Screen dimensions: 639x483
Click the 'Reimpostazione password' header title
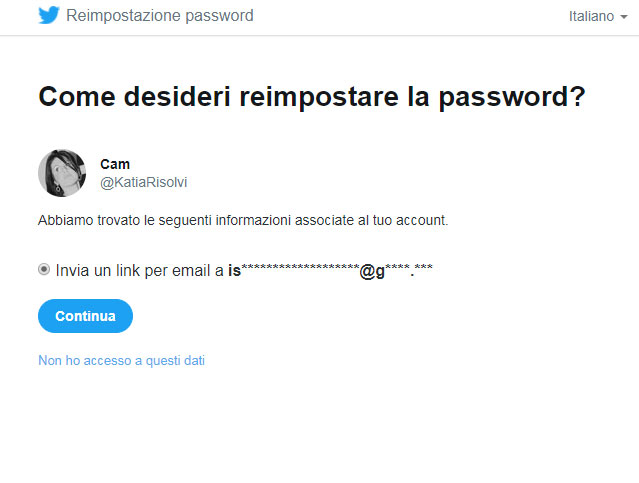point(160,16)
